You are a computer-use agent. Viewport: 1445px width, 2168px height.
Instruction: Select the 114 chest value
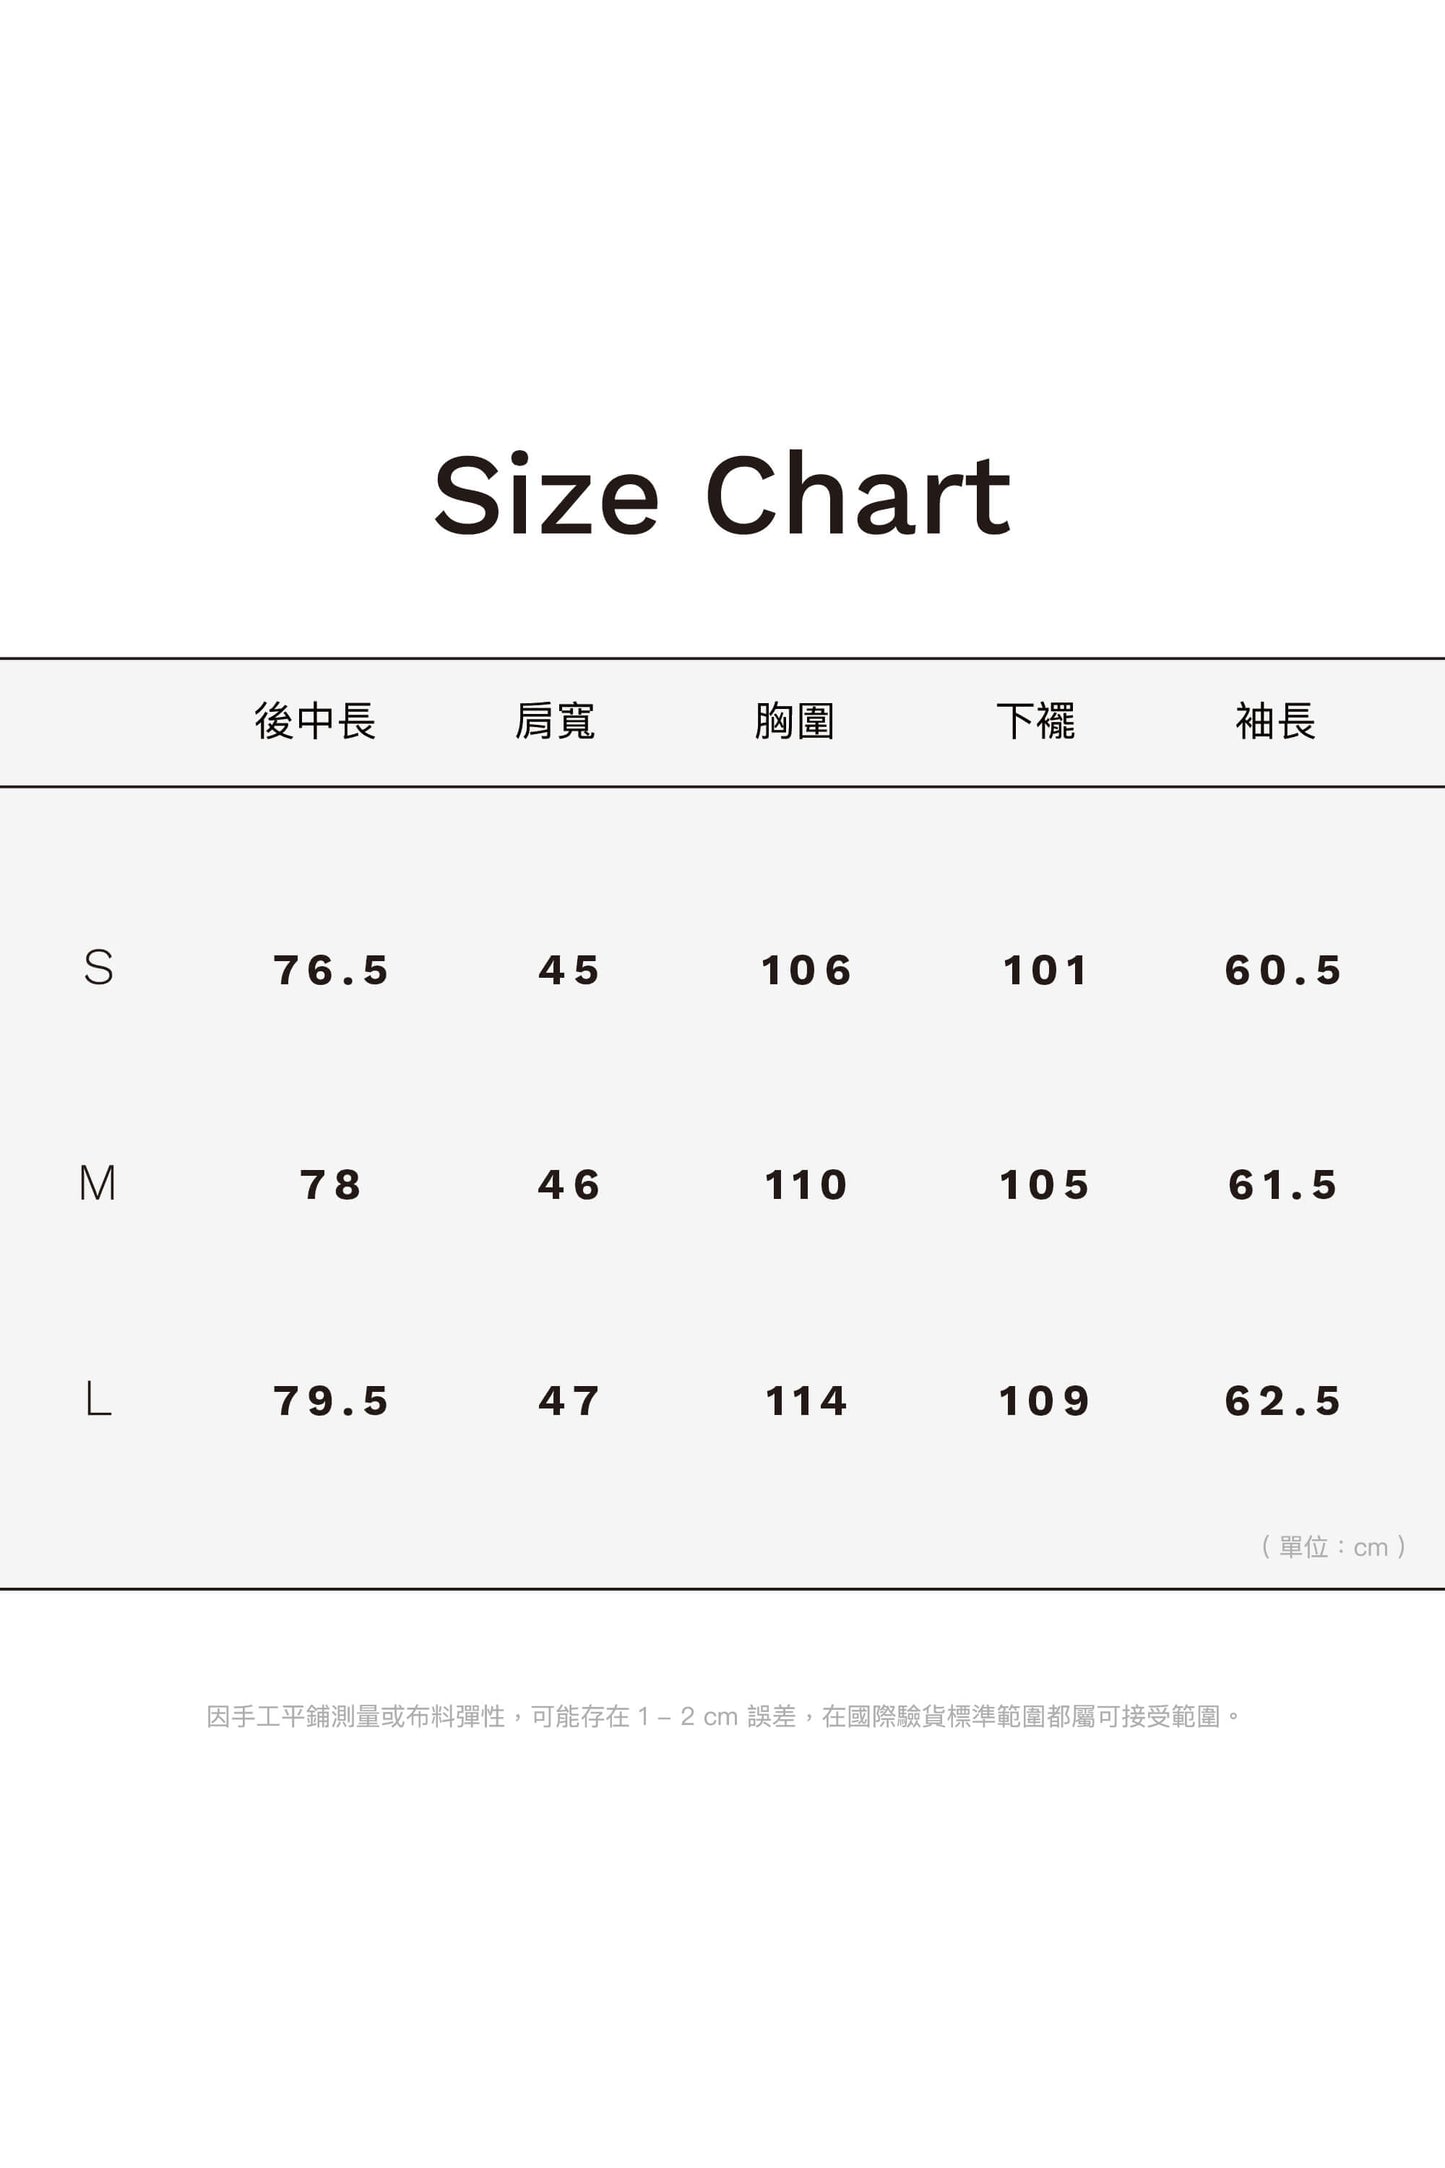click(806, 1401)
